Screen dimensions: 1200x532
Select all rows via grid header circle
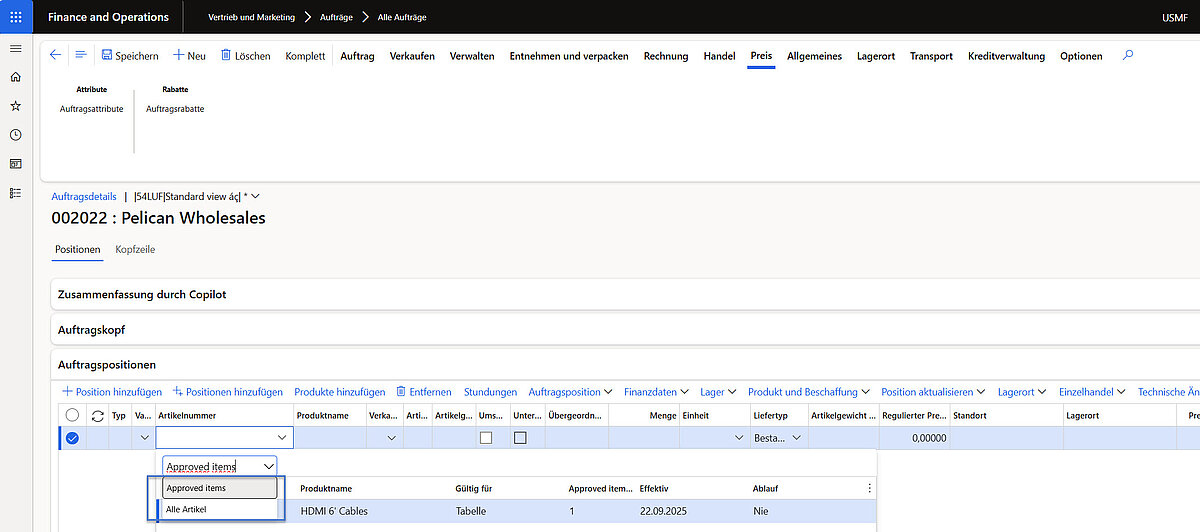[x=72, y=415]
